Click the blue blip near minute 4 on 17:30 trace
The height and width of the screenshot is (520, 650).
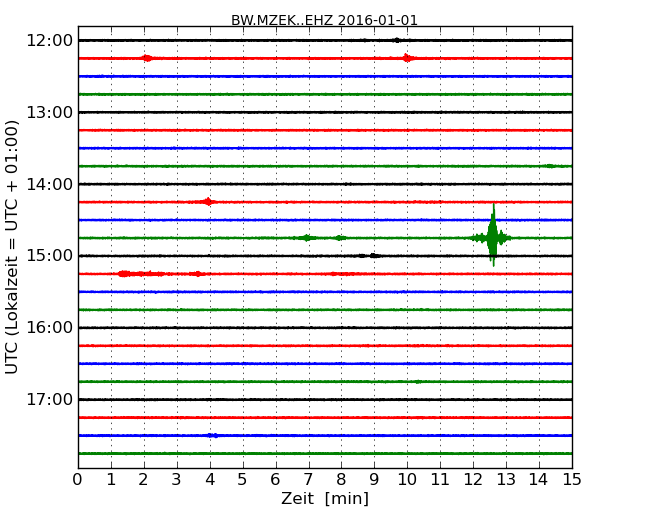(x=211, y=435)
